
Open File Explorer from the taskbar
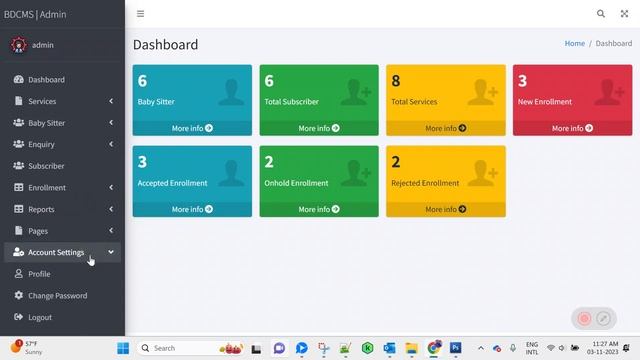click(411, 348)
